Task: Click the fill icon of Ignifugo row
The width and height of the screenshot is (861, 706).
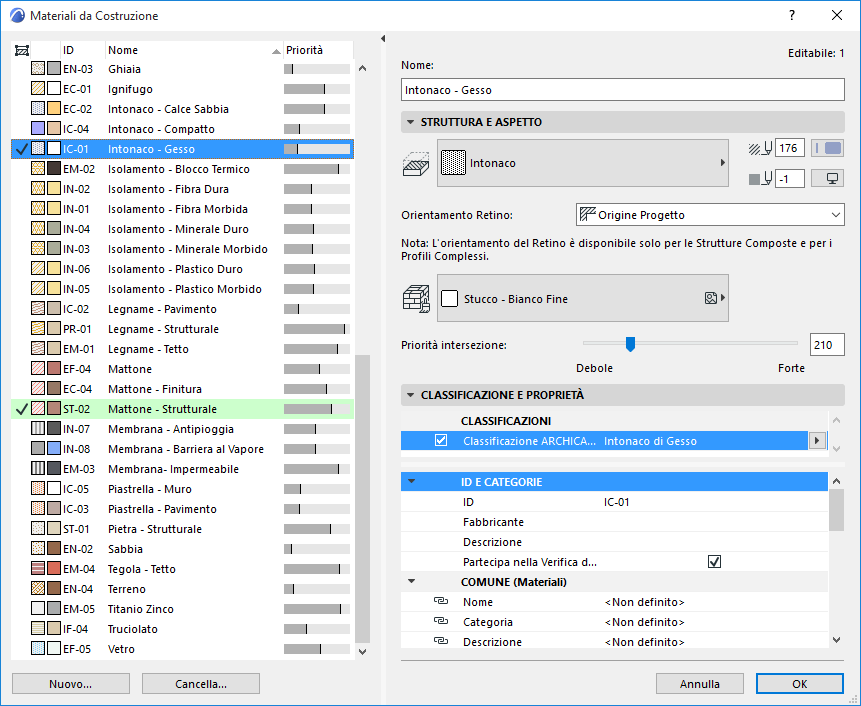Action: (x=38, y=88)
